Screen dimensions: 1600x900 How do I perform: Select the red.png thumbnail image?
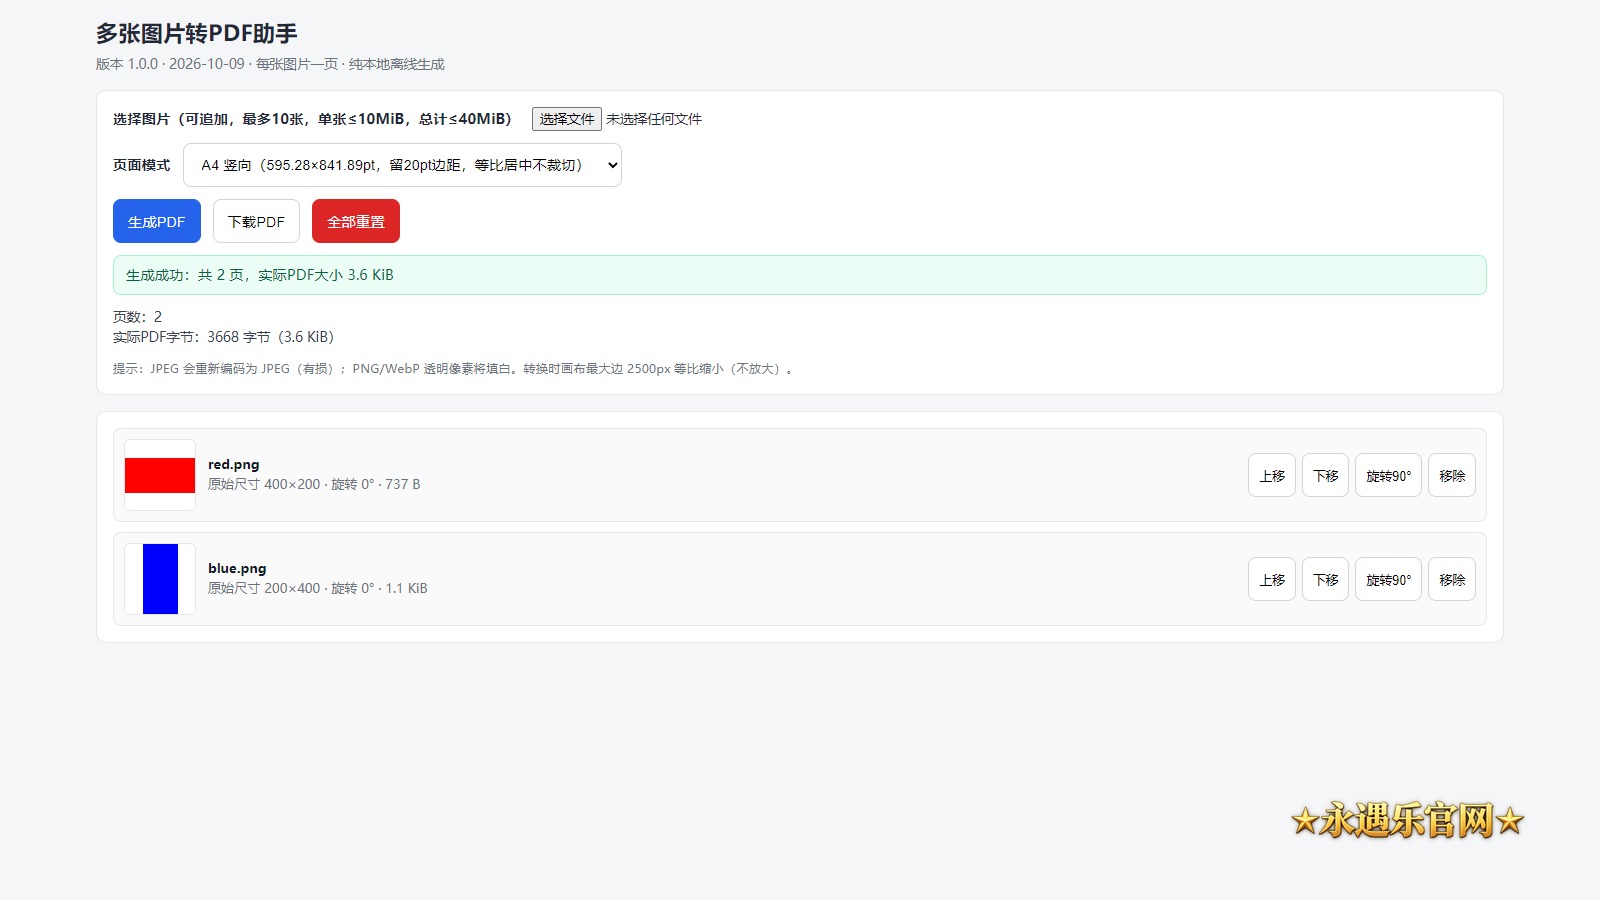(x=160, y=475)
